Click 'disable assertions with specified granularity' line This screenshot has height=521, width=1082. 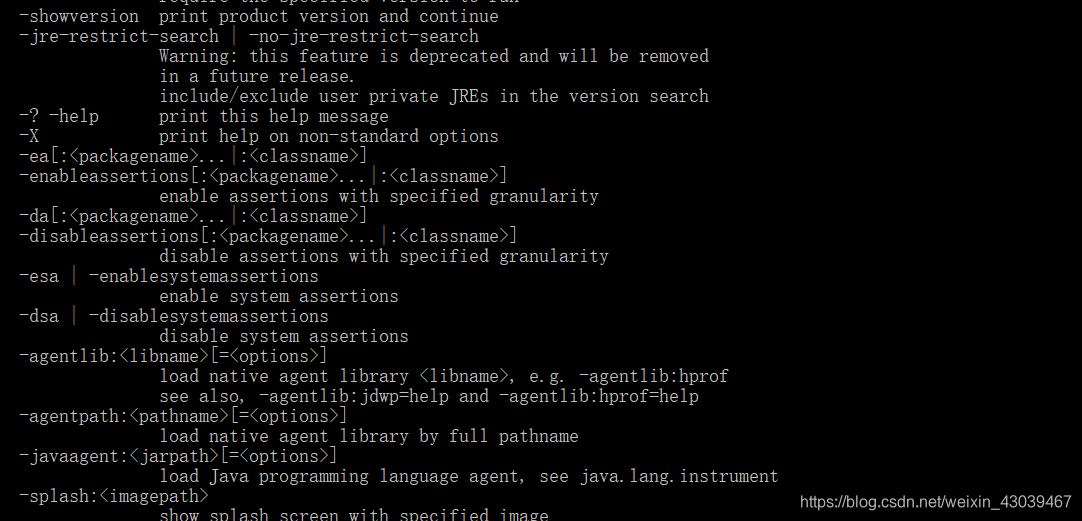384,256
